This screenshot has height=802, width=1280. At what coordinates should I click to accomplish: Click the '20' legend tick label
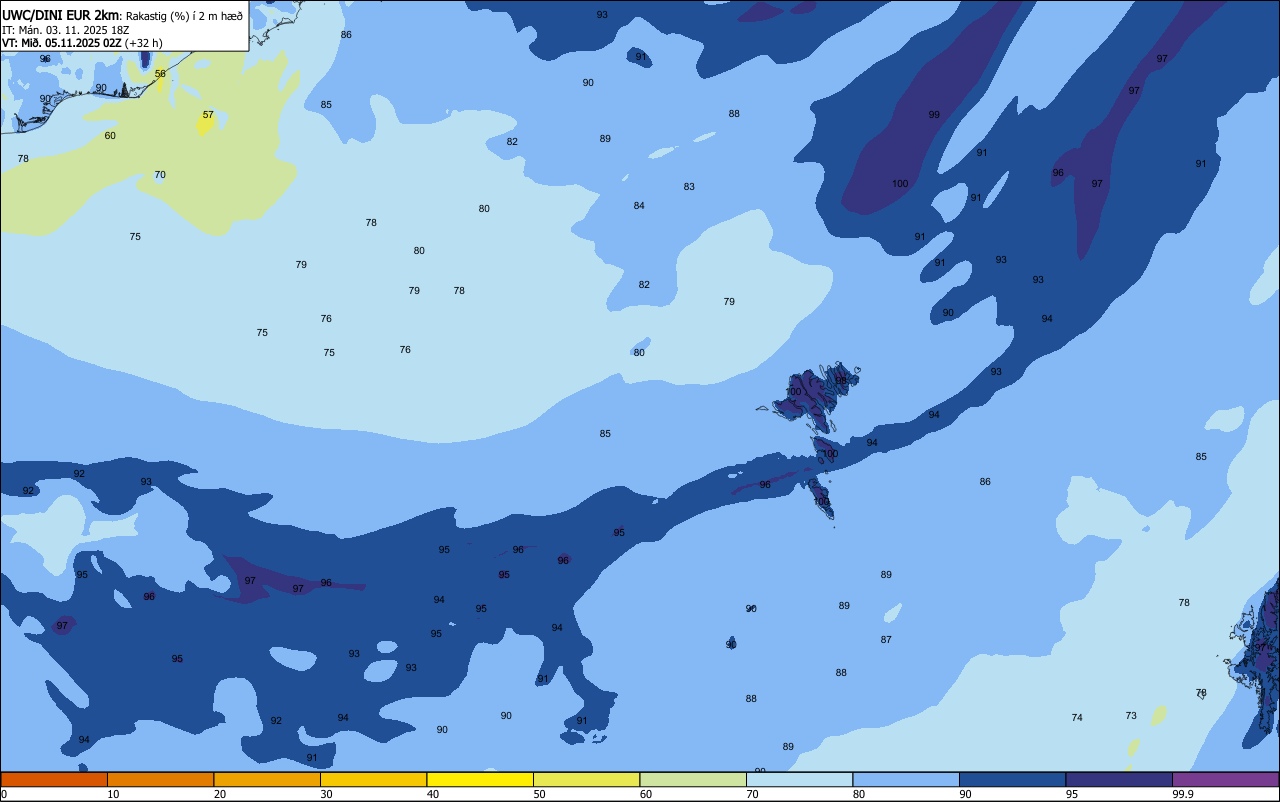220,794
